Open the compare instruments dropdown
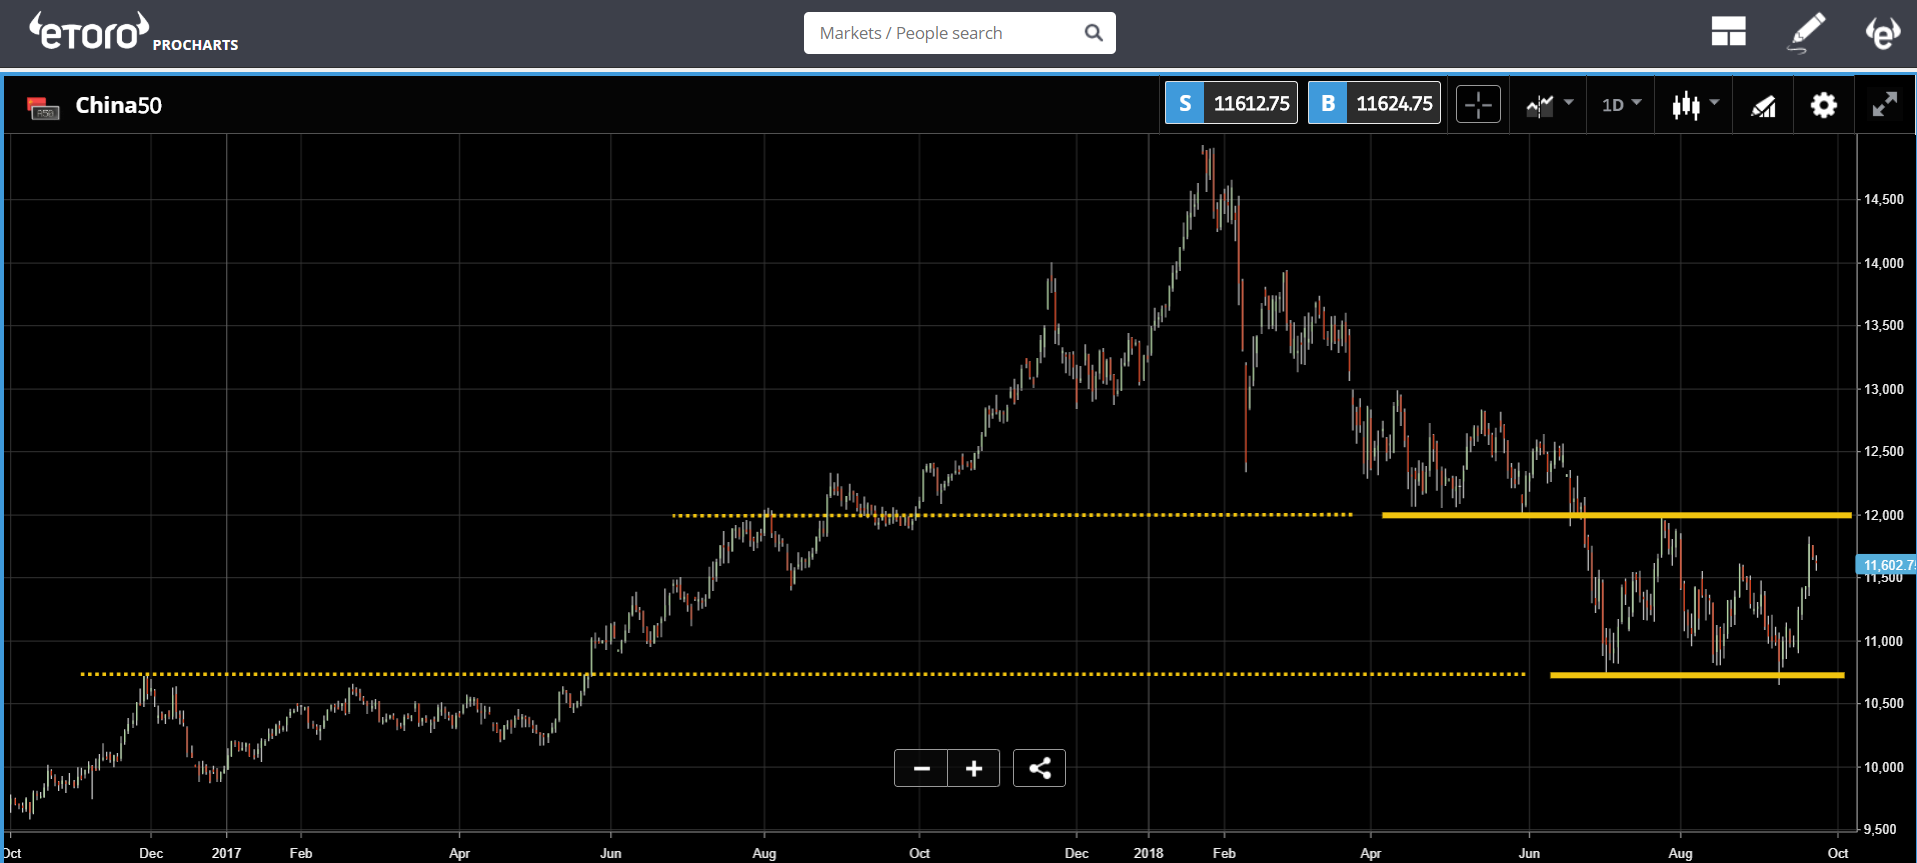Viewport: 1917px width, 863px height. point(1549,104)
